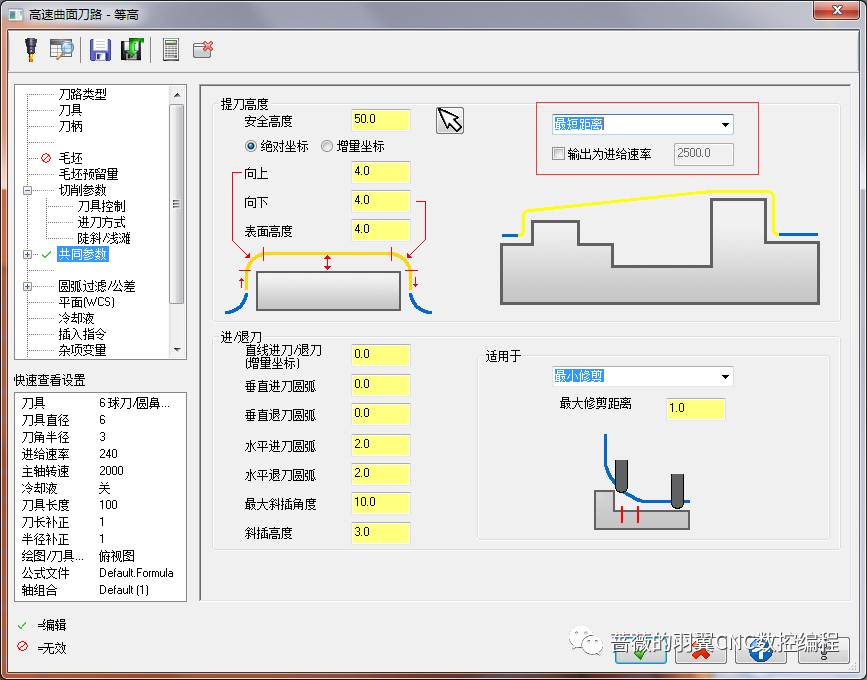Viewport: 867px width, 680px height.
Task: Click the 表面高度 value field
Action: 380,229
